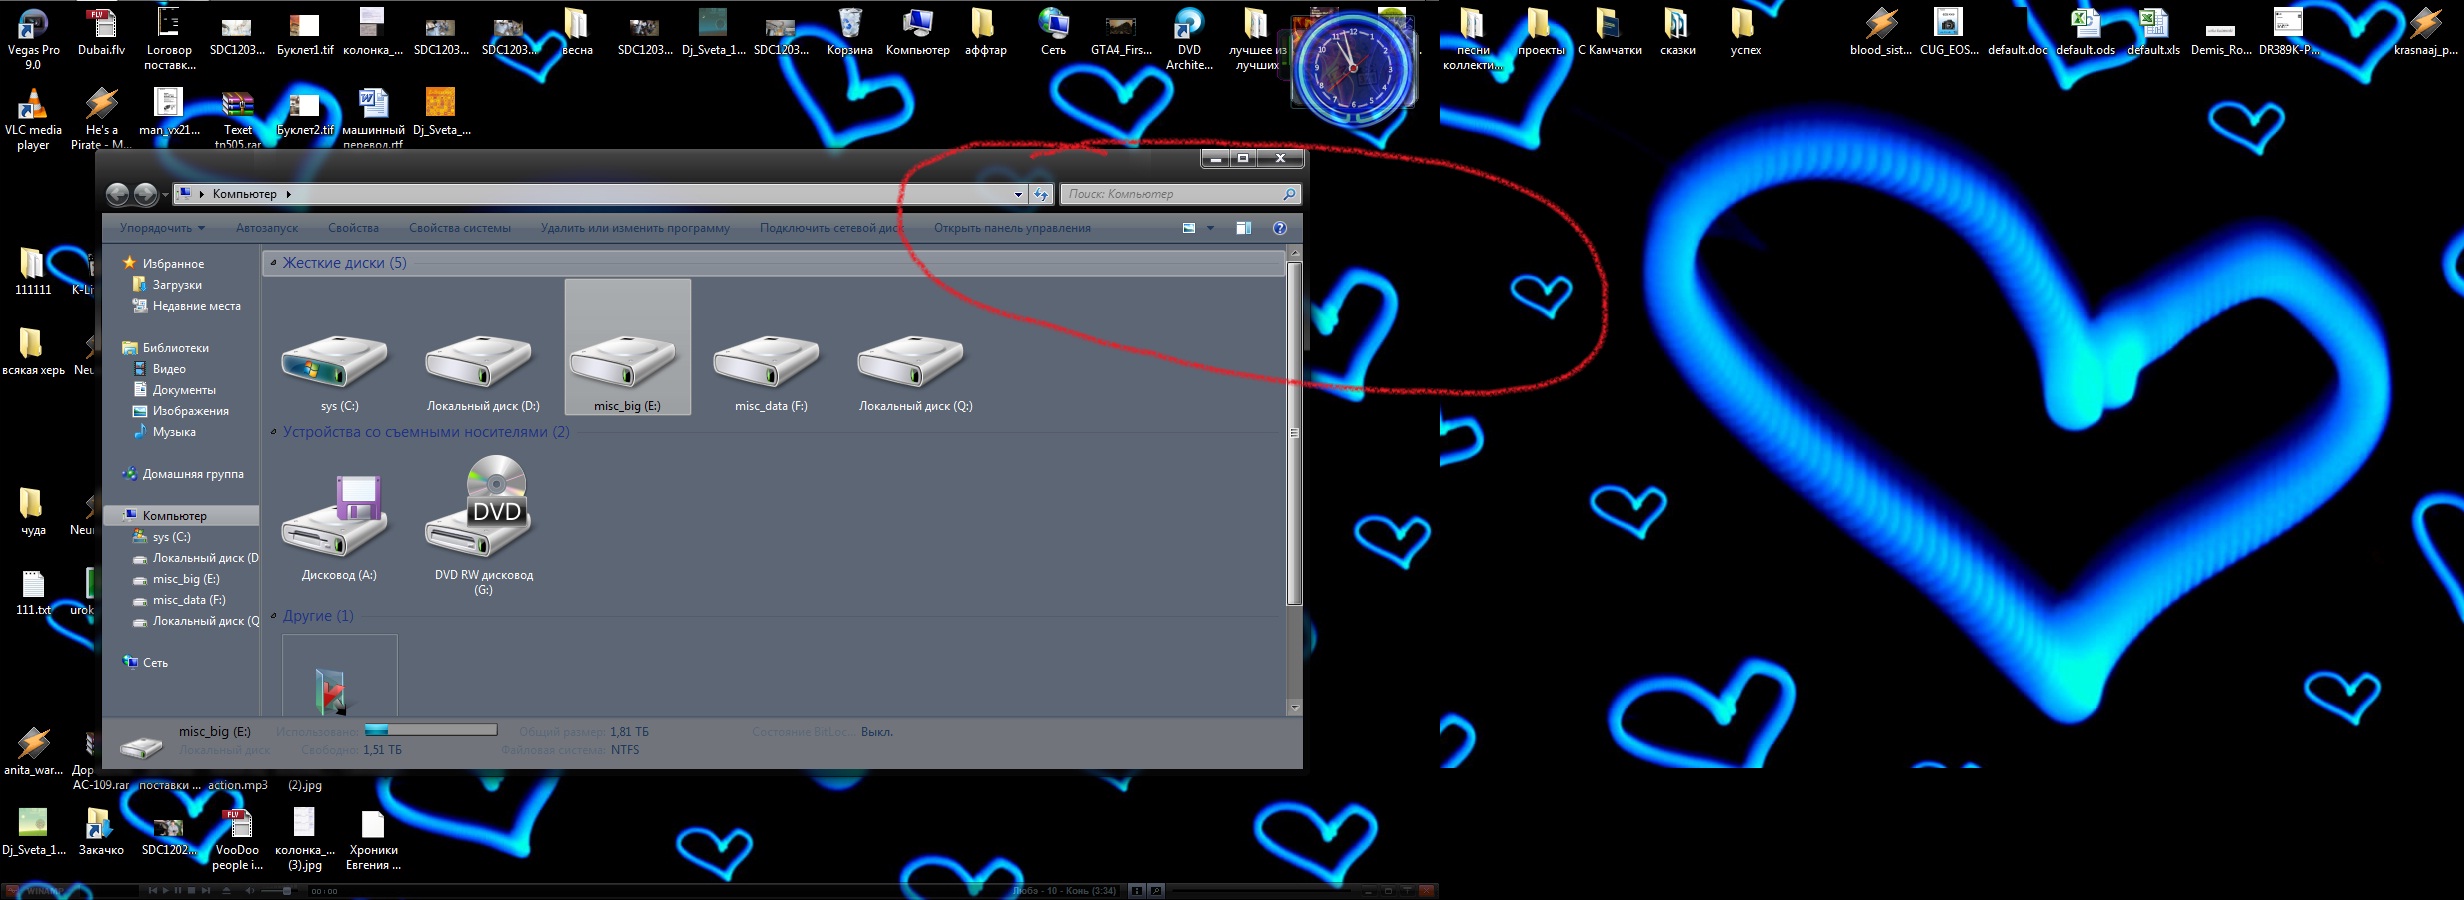Select the misc_big (E:) drive icon in main pane
The height and width of the screenshot is (900, 2464).
tap(623, 362)
